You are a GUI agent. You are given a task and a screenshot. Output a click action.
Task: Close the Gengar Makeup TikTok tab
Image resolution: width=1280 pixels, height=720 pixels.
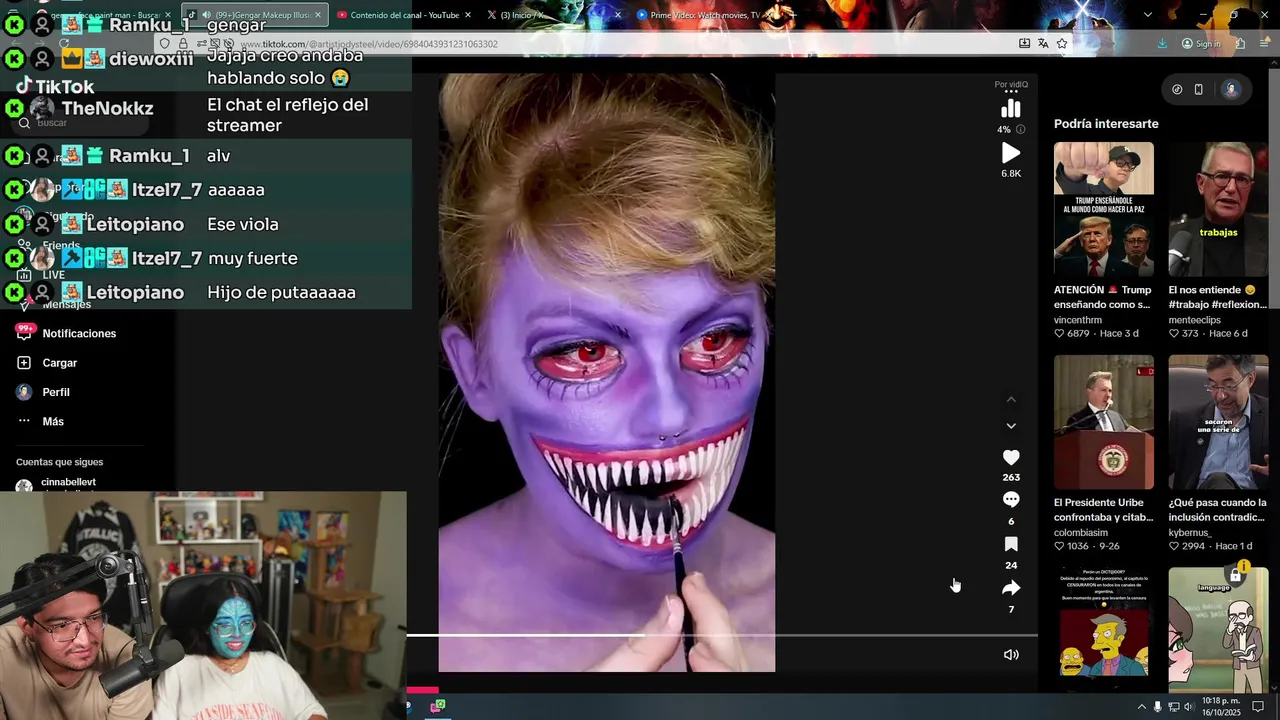point(318,15)
